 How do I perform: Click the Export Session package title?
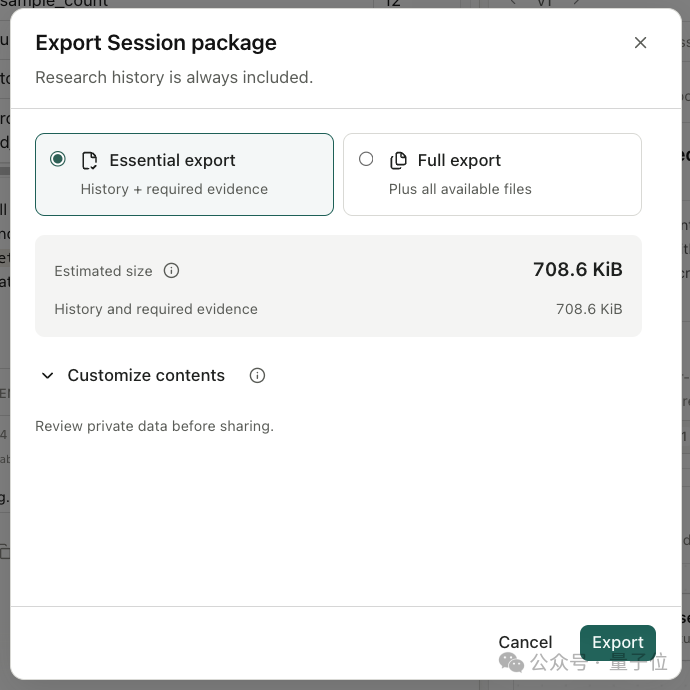coord(156,43)
